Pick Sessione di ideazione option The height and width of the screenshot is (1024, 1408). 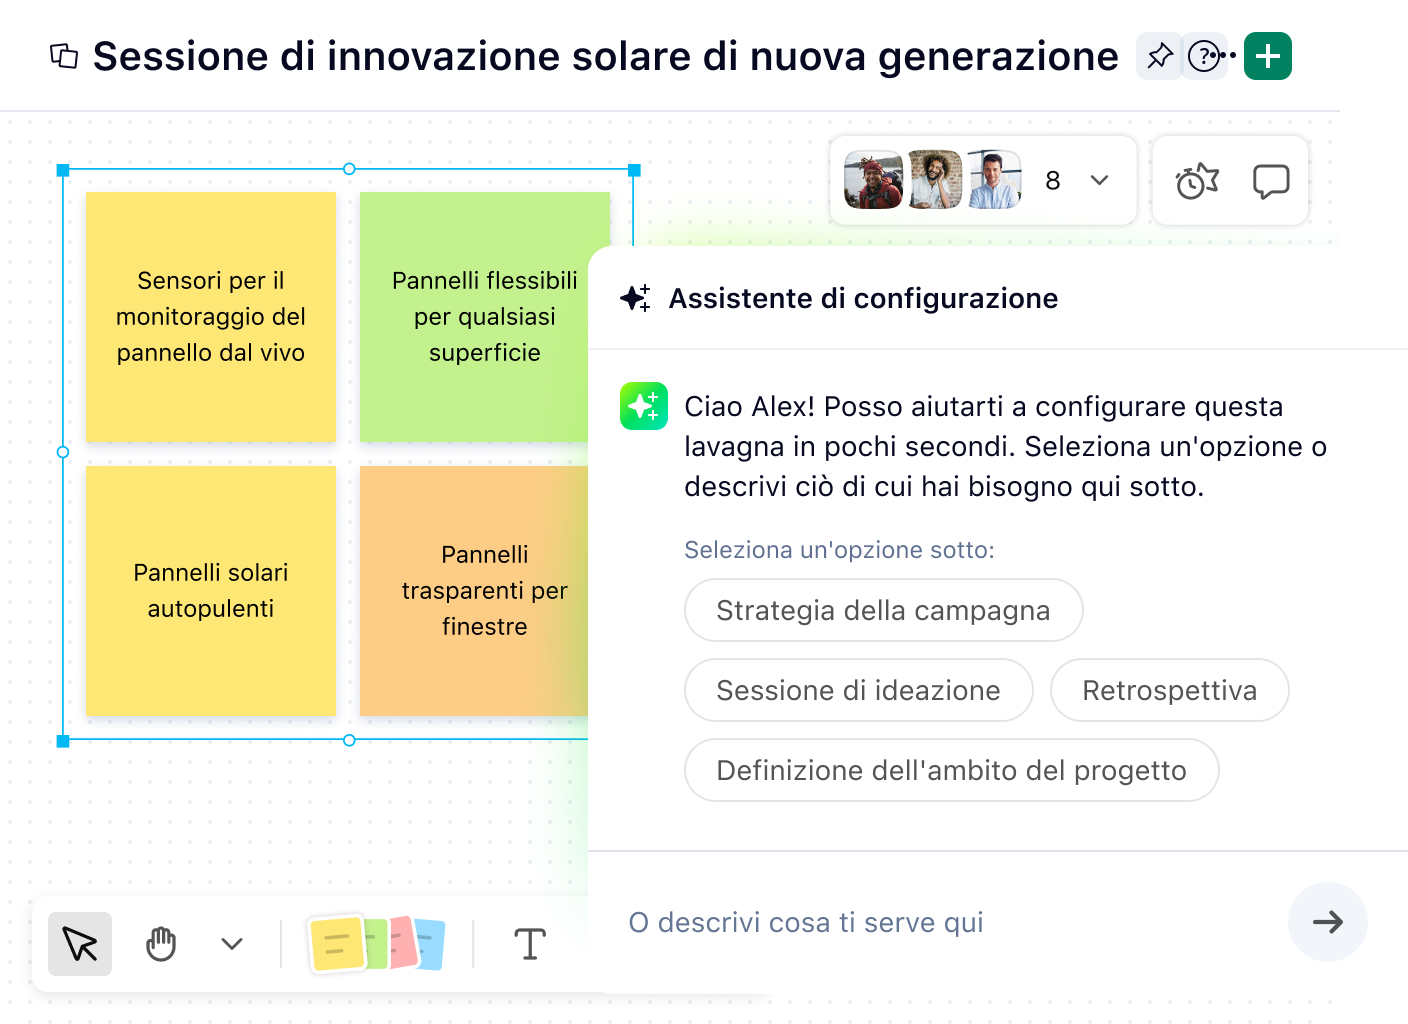coord(858,690)
